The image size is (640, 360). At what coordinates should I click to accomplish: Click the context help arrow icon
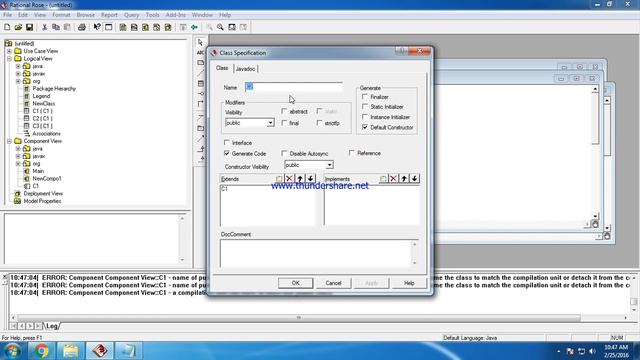pos(97,27)
